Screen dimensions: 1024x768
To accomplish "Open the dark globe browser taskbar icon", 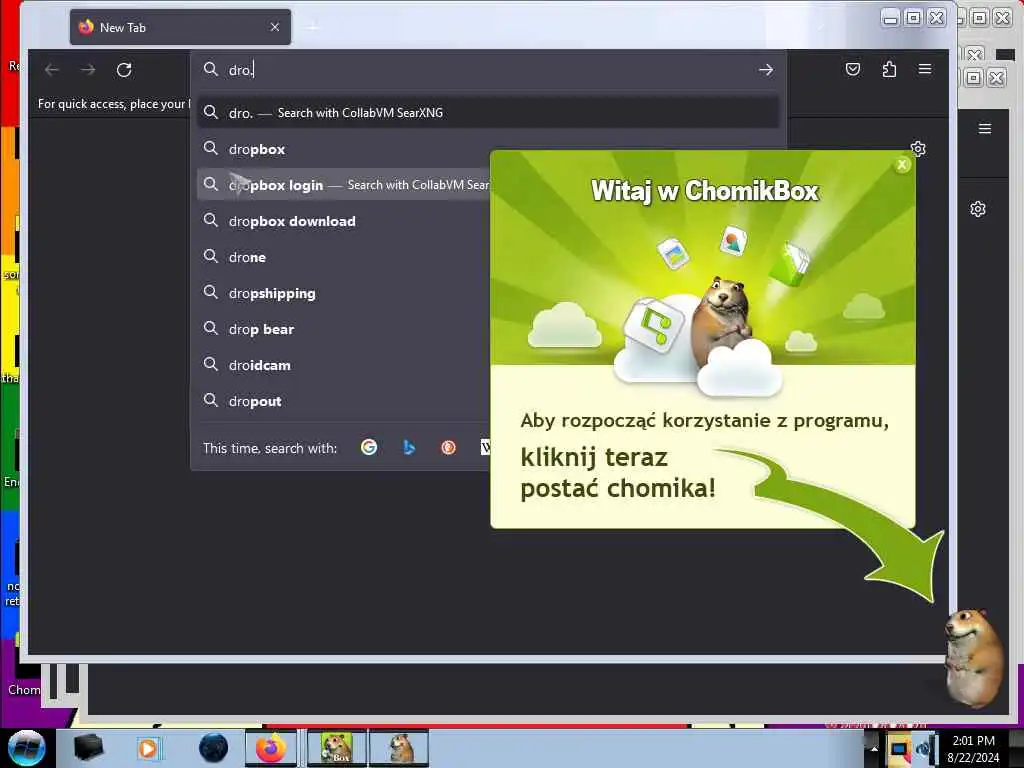I will click(x=214, y=748).
